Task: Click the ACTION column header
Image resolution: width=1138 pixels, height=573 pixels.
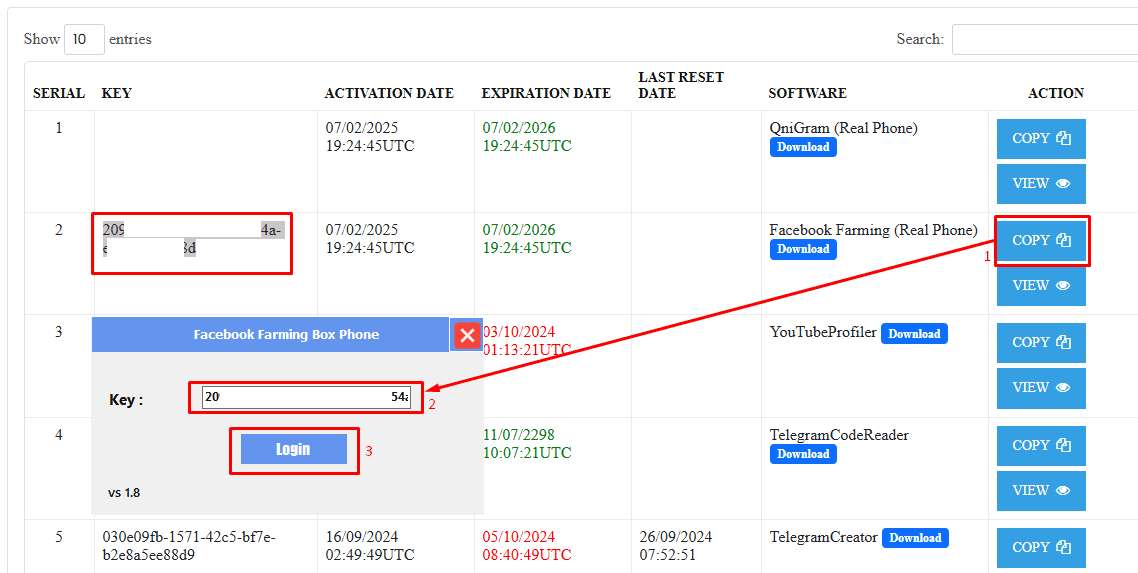Action: [1056, 94]
